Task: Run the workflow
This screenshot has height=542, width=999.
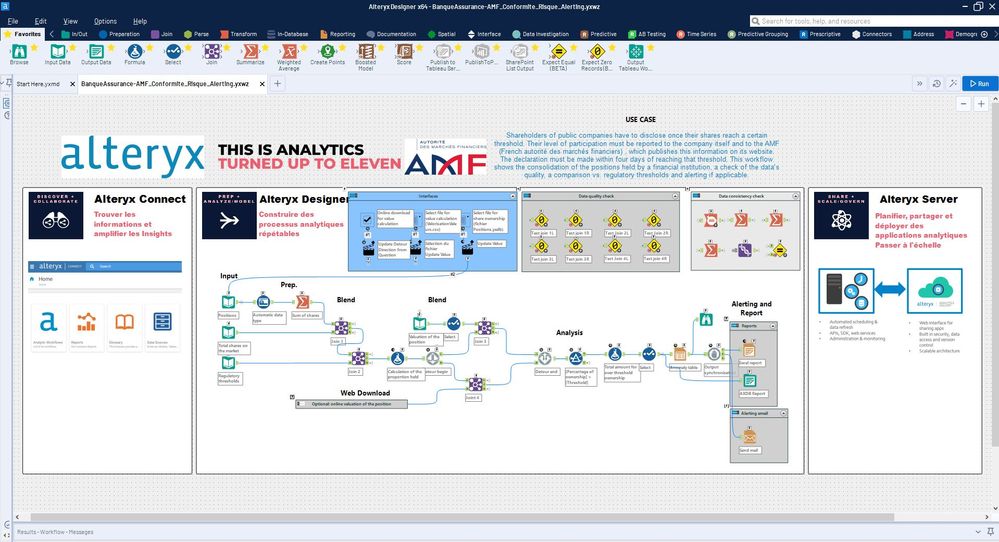Action: coord(979,83)
